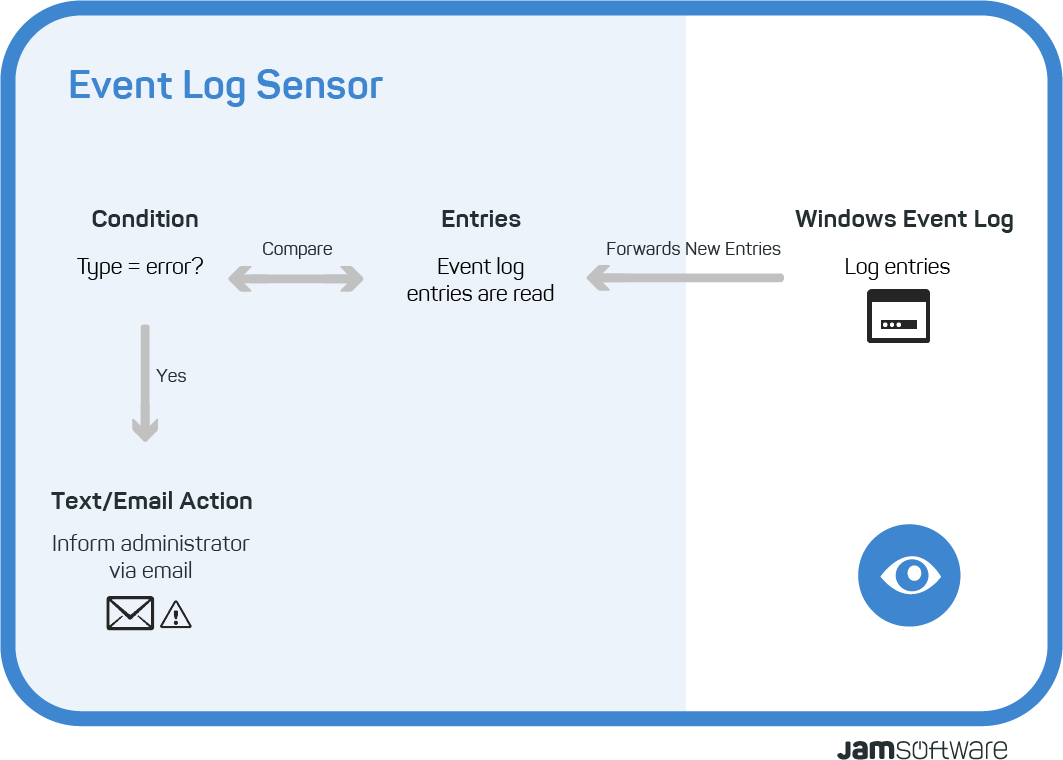This screenshot has height=760, width=1063.
Task: Click the 'Yes' label
Action: pyautogui.click(x=171, y=376)
